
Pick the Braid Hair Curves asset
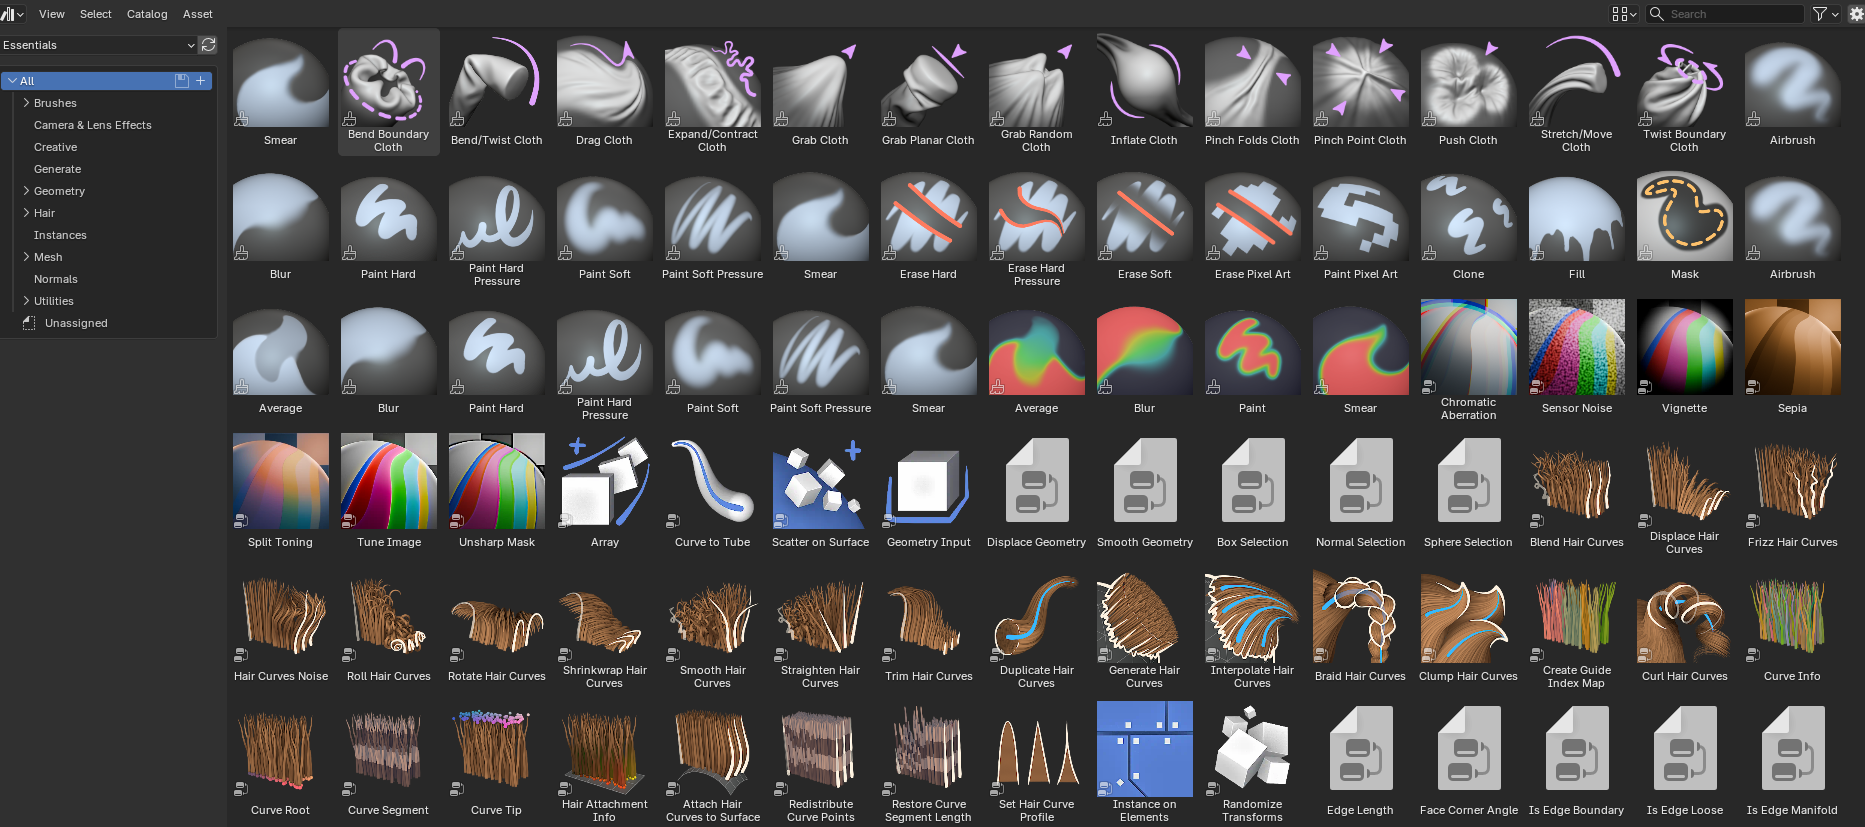pos(1361,628)
